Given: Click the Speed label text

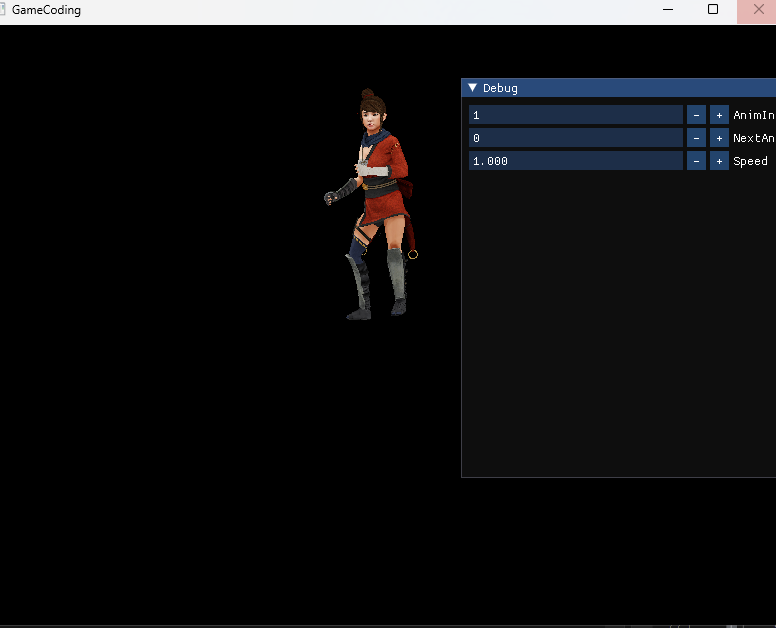Looking at the screenshot, I should [x=750, y=161].
